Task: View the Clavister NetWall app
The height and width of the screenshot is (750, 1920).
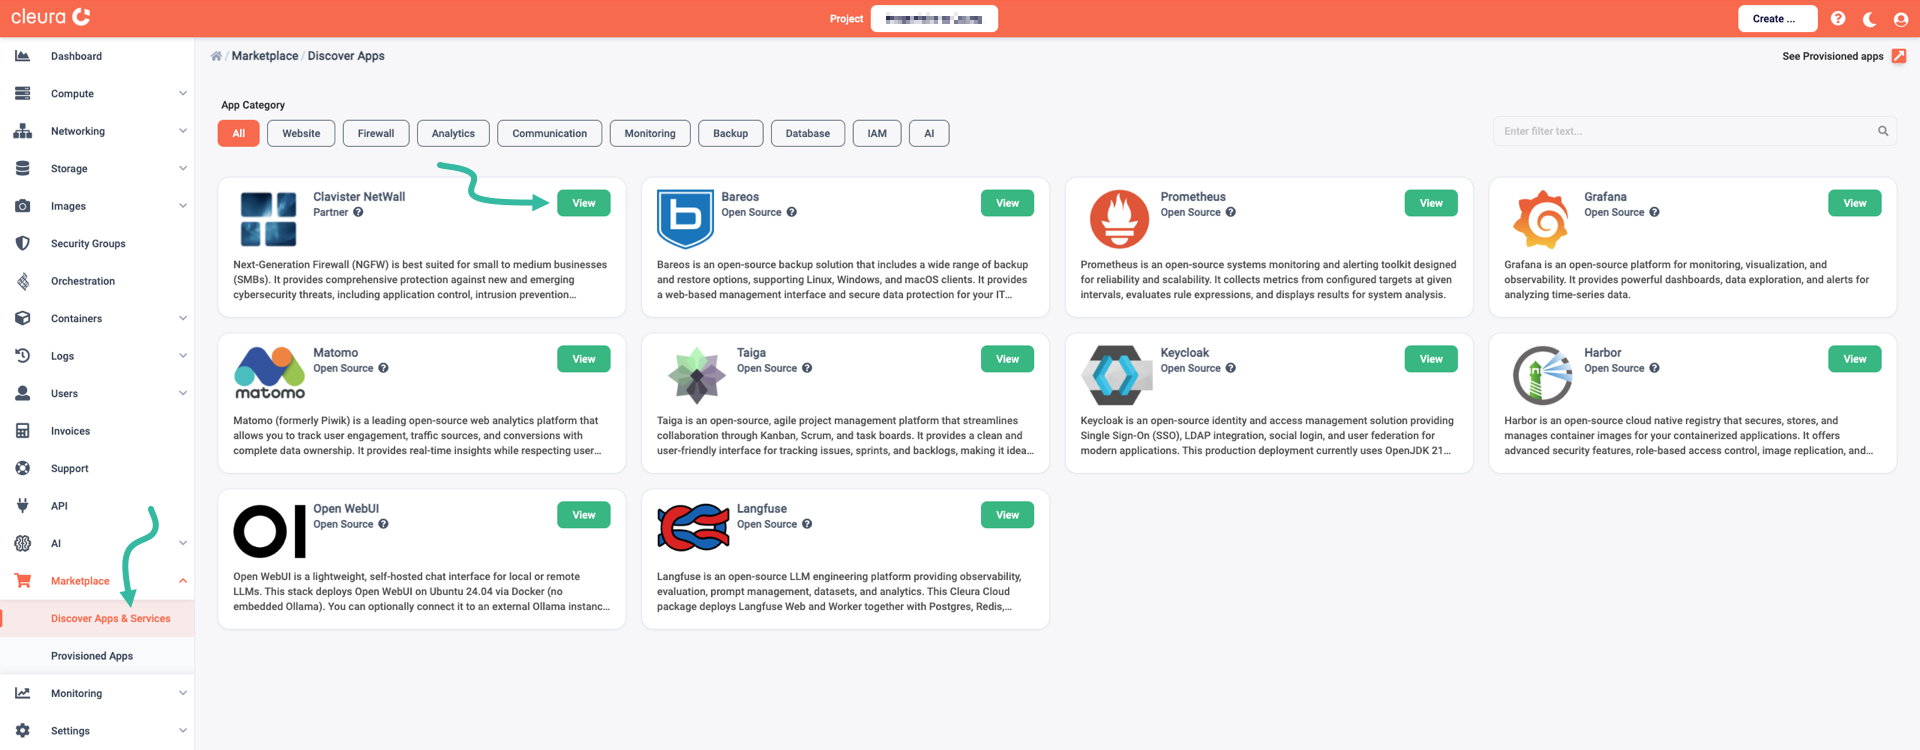Action: [x=584, y=203]
